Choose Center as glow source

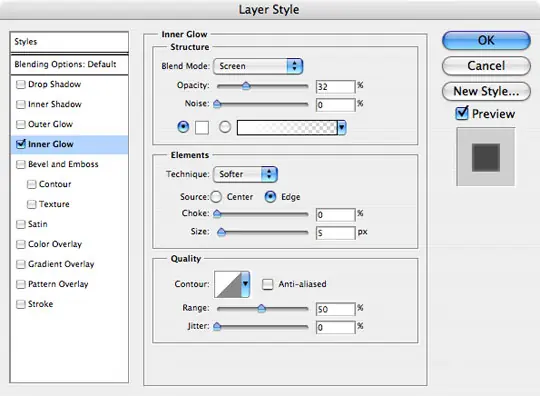pyautogui.click(x=216, y=197)
